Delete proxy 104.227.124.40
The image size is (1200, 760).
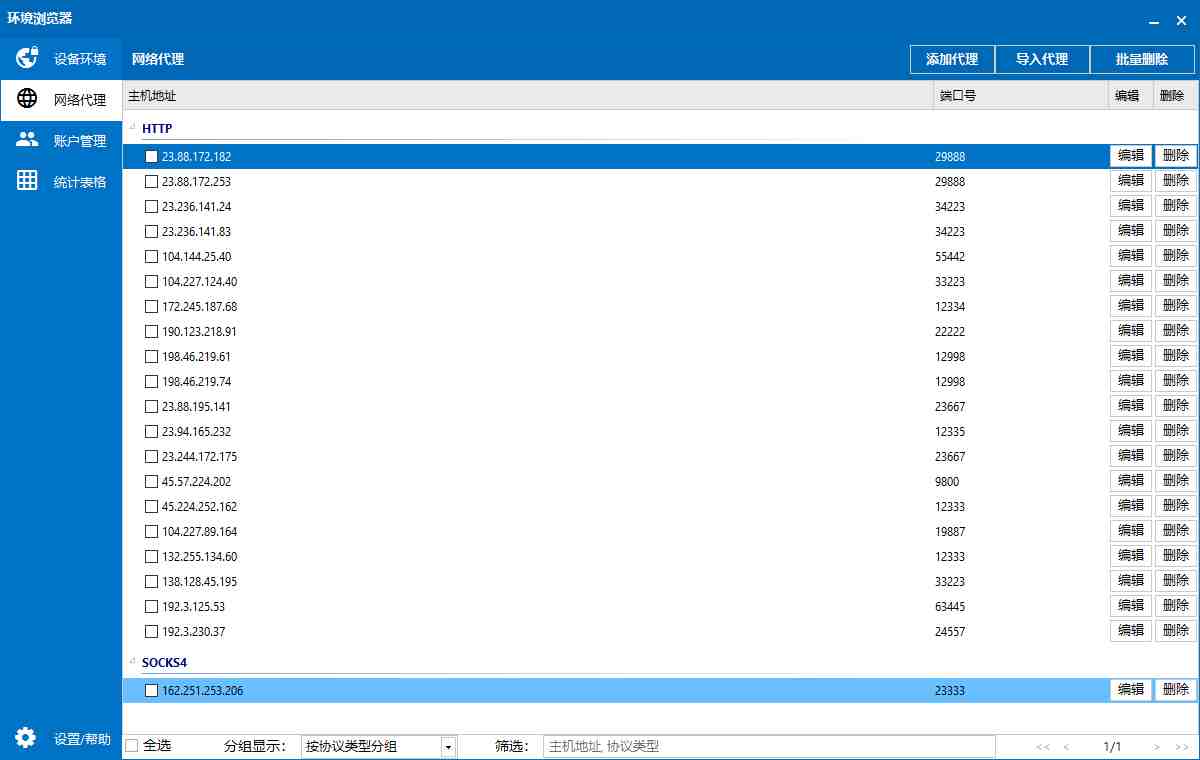point(1176,281)
